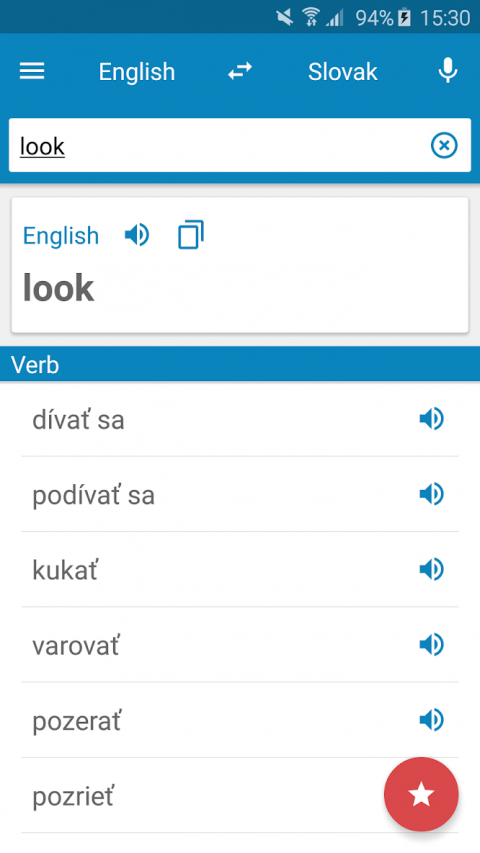Copy the word look to clipboard
Image resolution: width=480 pixels, height=853 pixels.
tap(190, 234)
